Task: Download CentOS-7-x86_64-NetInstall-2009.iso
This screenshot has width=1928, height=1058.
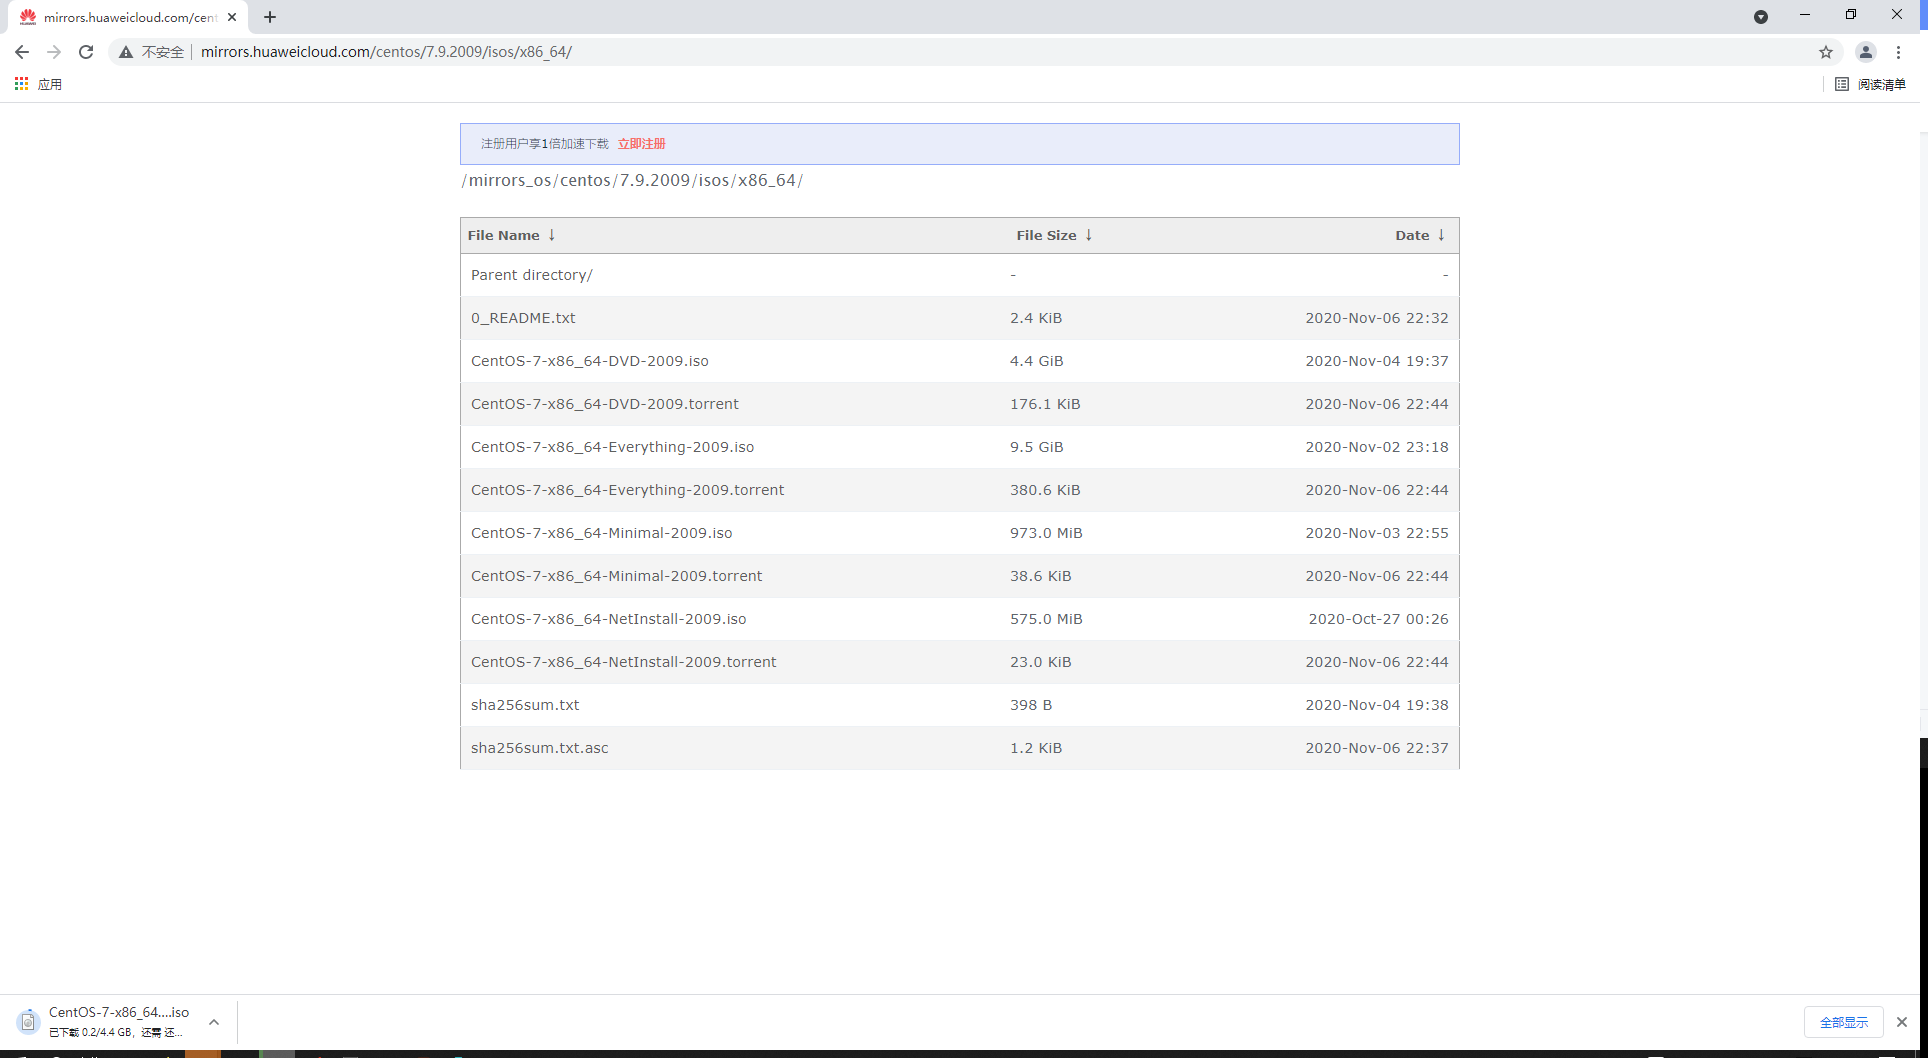Action: point(609,619)
